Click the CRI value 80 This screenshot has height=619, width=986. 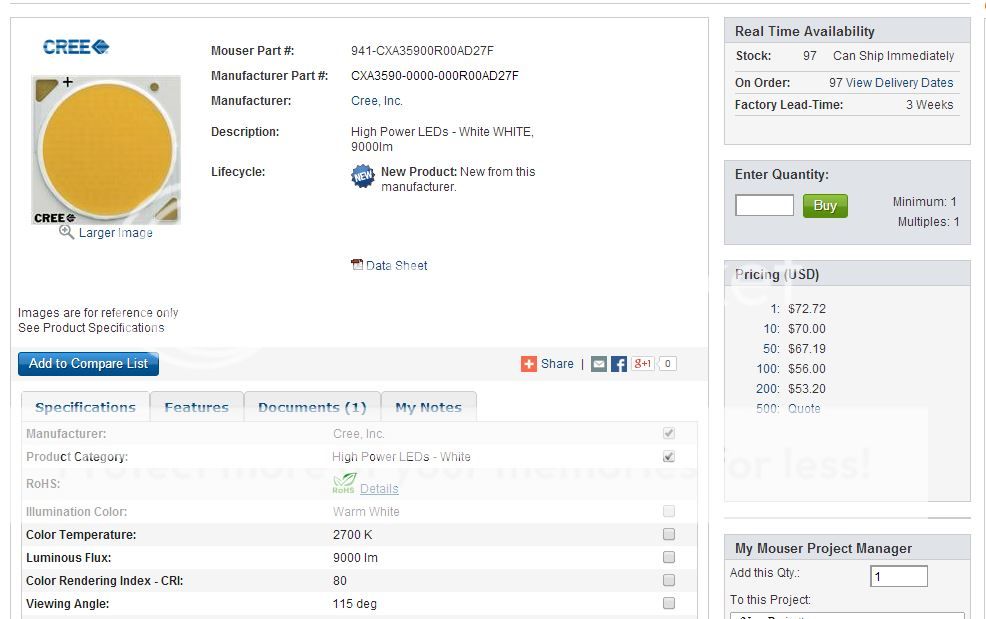(x=340, y=581)
